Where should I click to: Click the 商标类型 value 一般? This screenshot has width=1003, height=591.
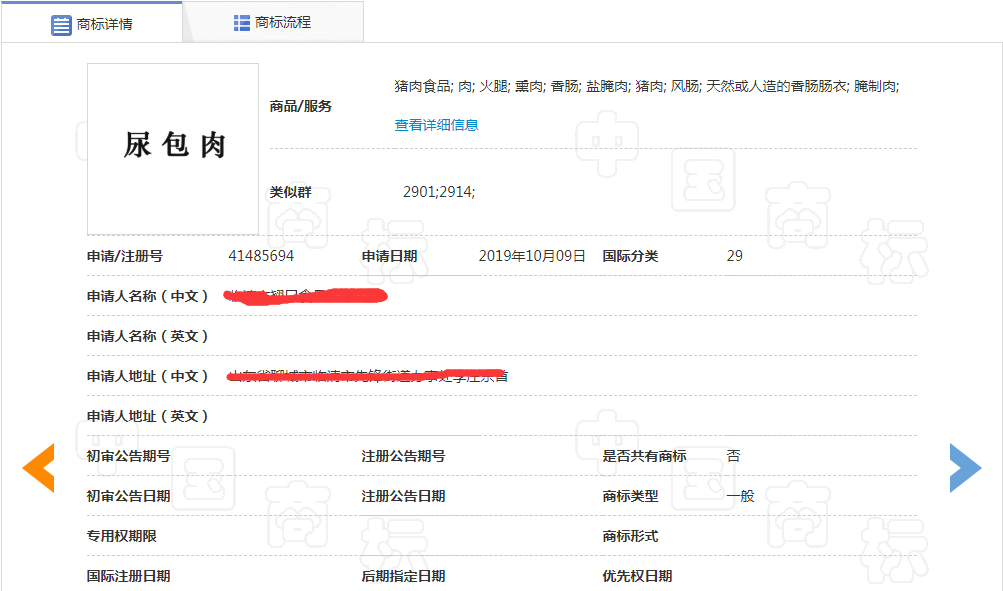(x=740, y=496)
